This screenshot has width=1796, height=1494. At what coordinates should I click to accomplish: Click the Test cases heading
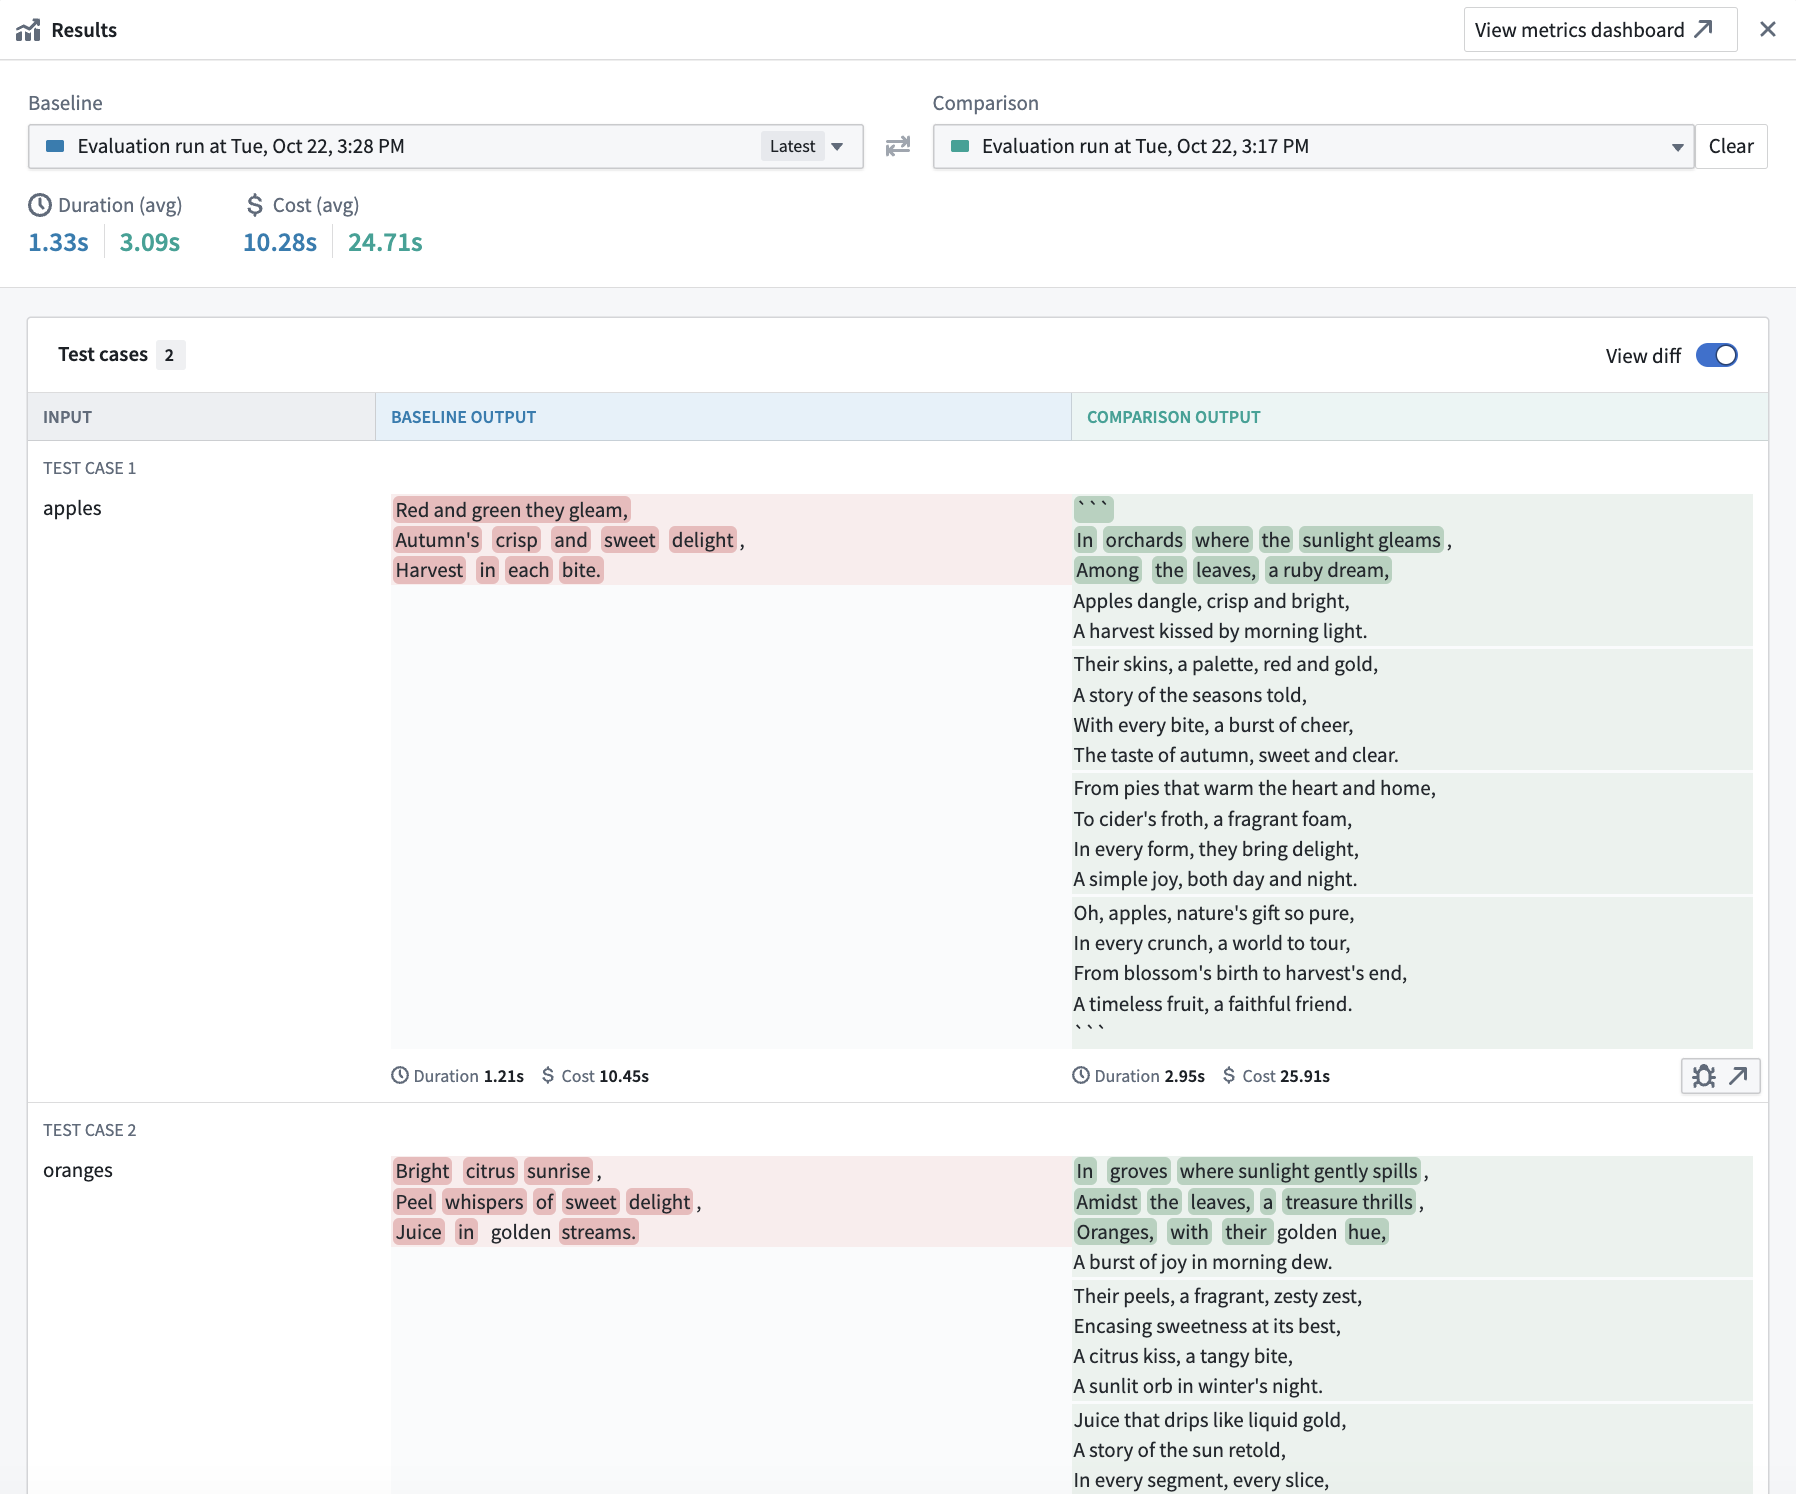click(103, 354)
